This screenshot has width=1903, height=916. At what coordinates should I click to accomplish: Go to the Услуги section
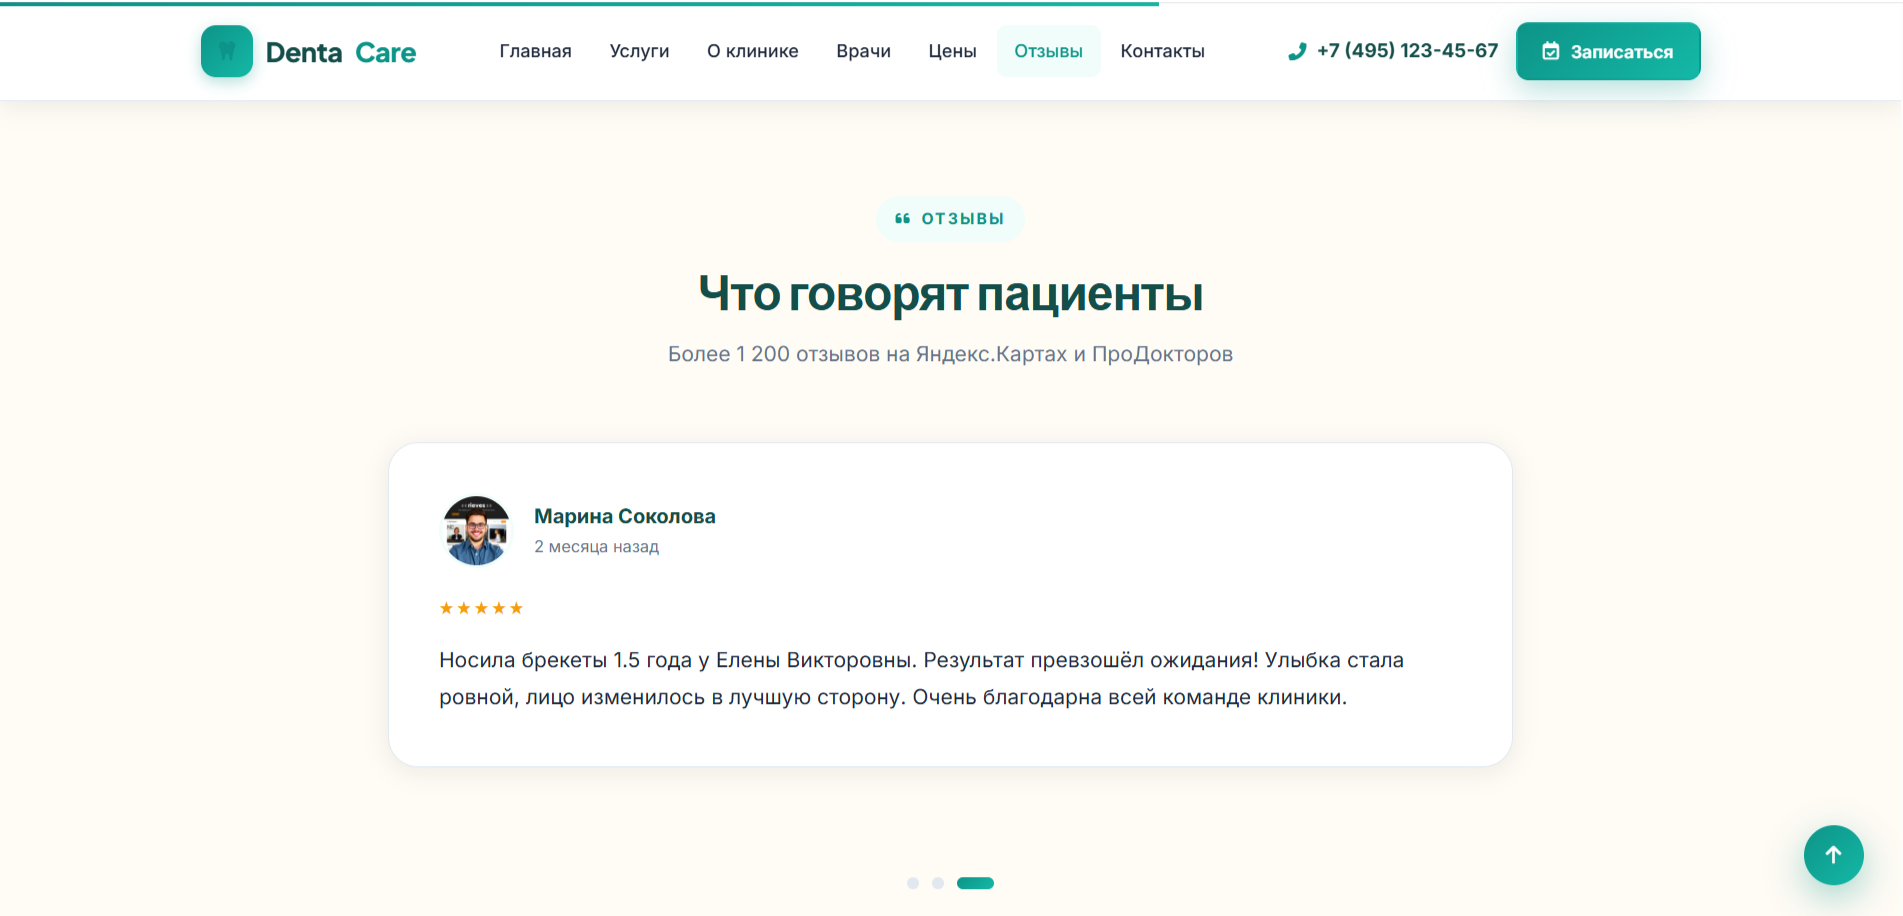point(640,51)
